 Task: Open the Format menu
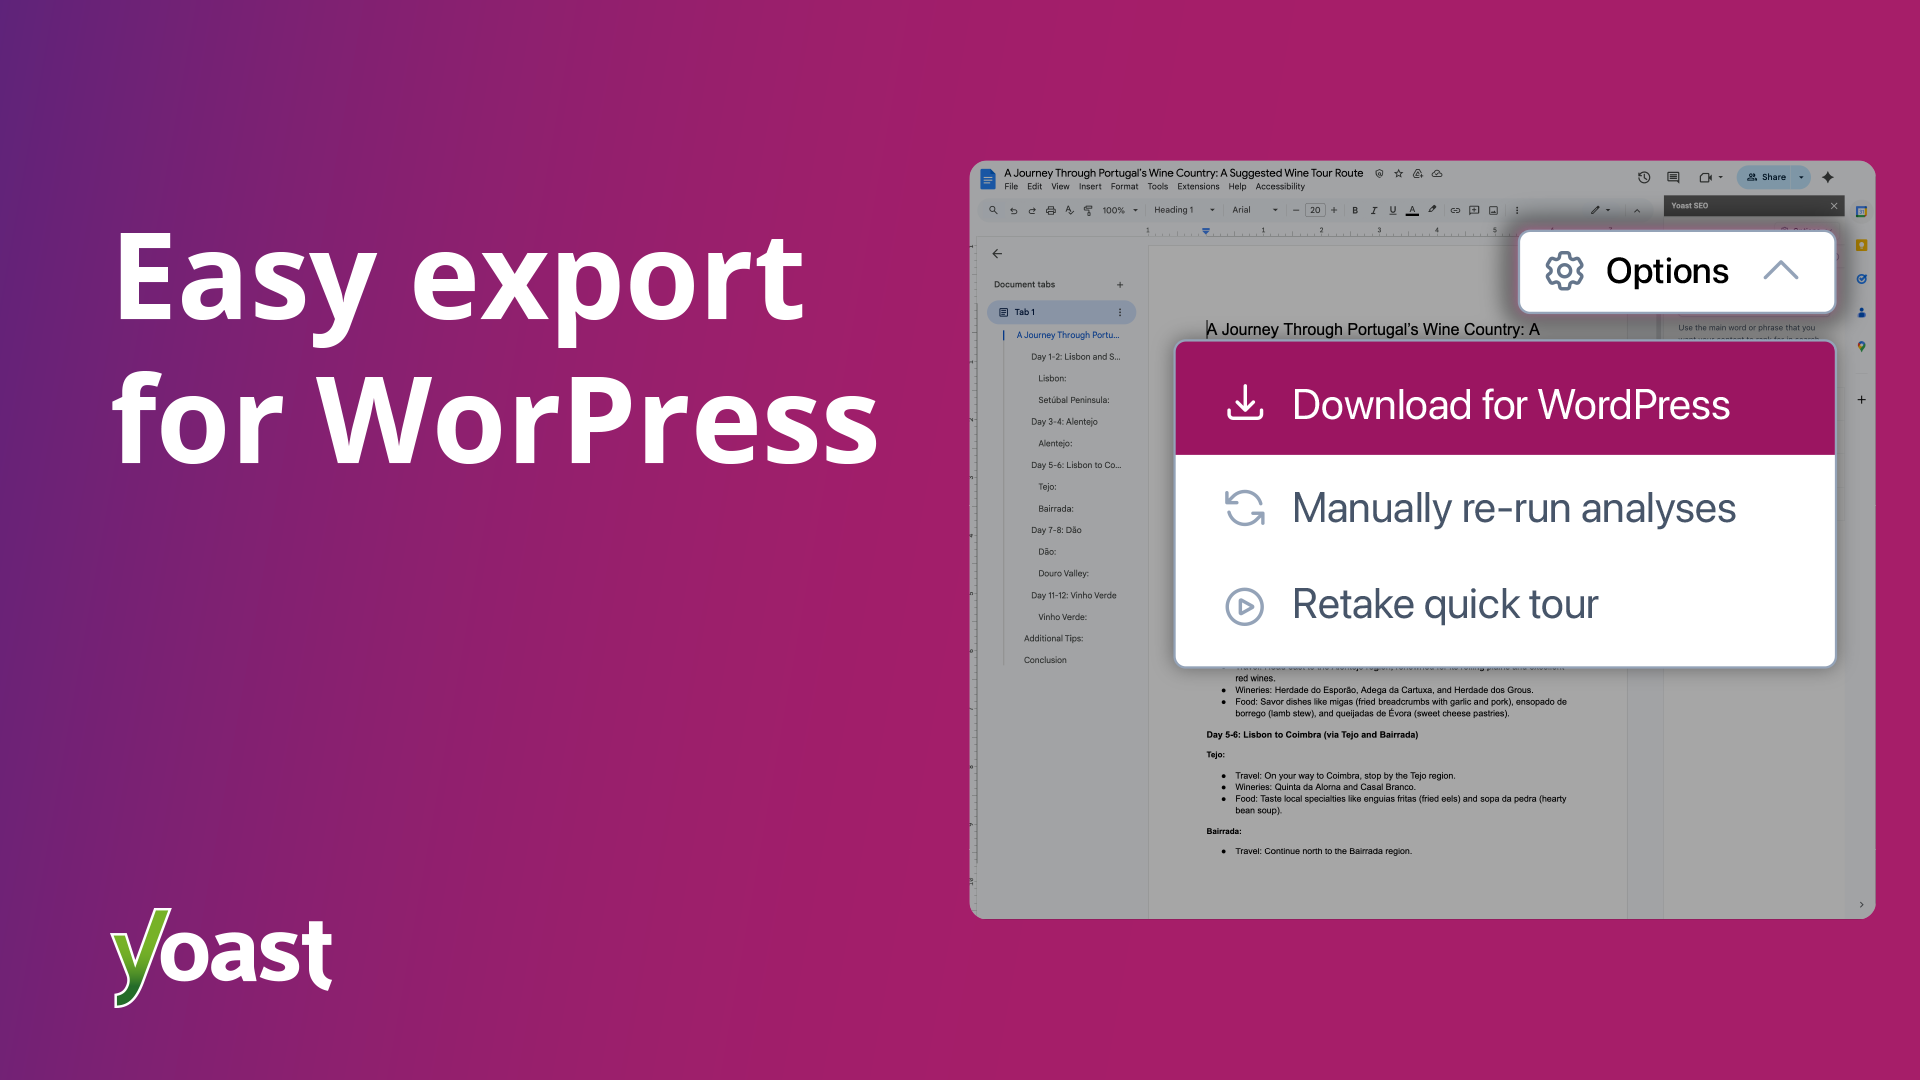[x=1124, y=187]
